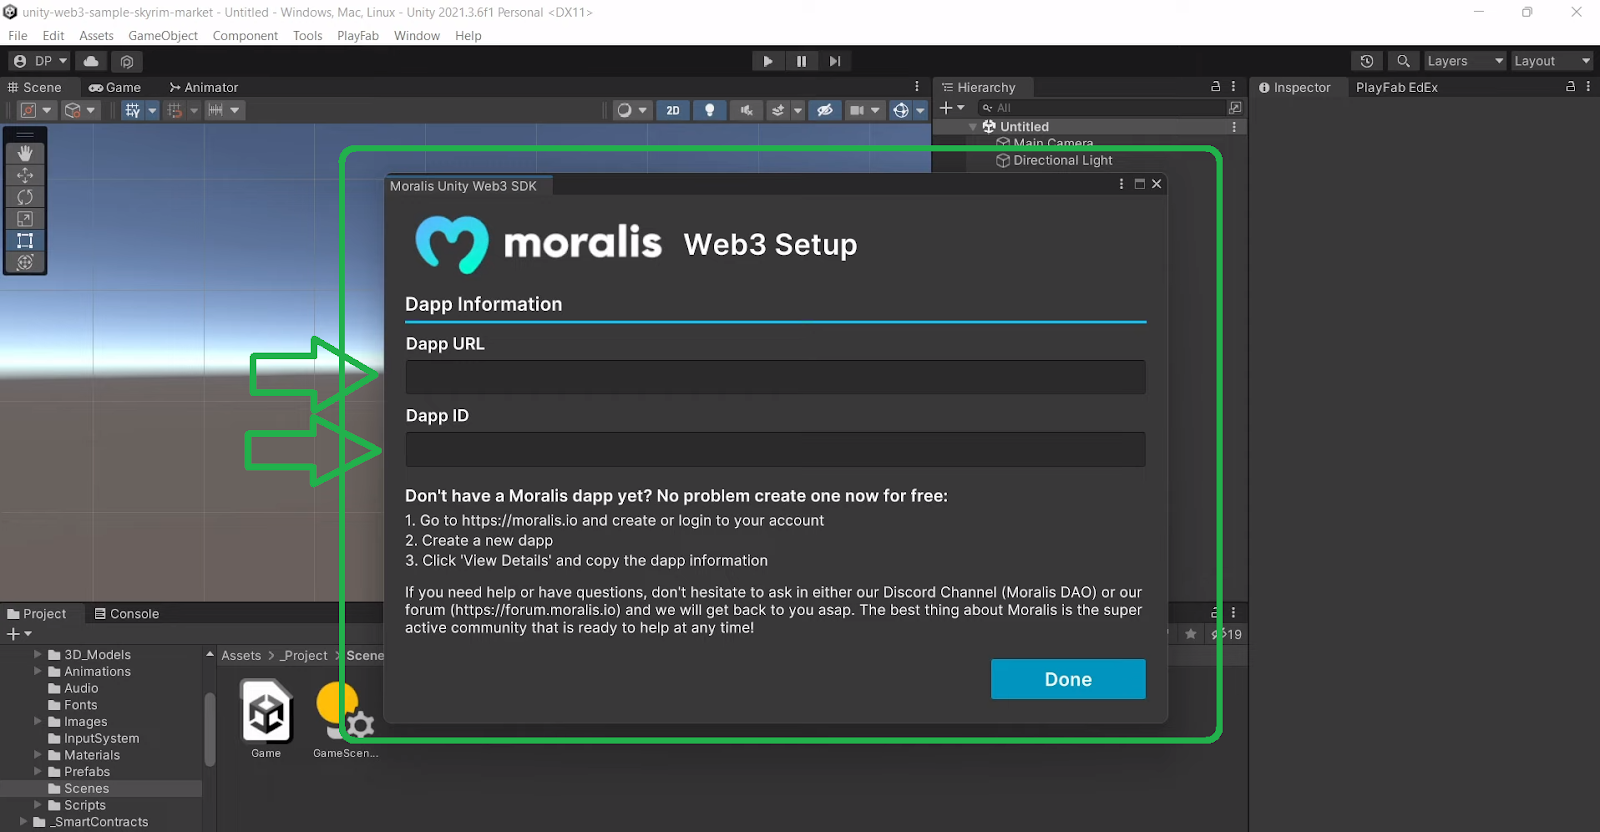Expand the 3D_Models folder

point(38,655)
